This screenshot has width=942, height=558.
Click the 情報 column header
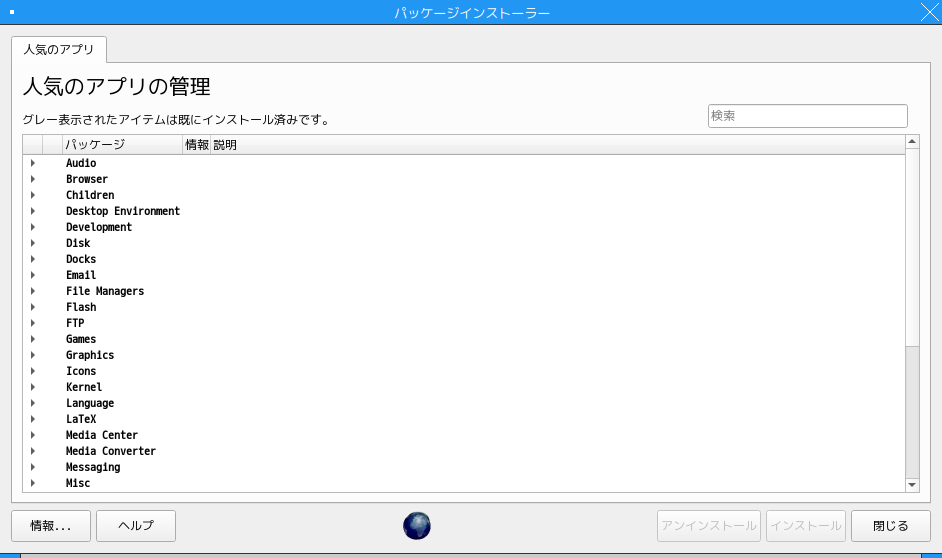point(196,145)
